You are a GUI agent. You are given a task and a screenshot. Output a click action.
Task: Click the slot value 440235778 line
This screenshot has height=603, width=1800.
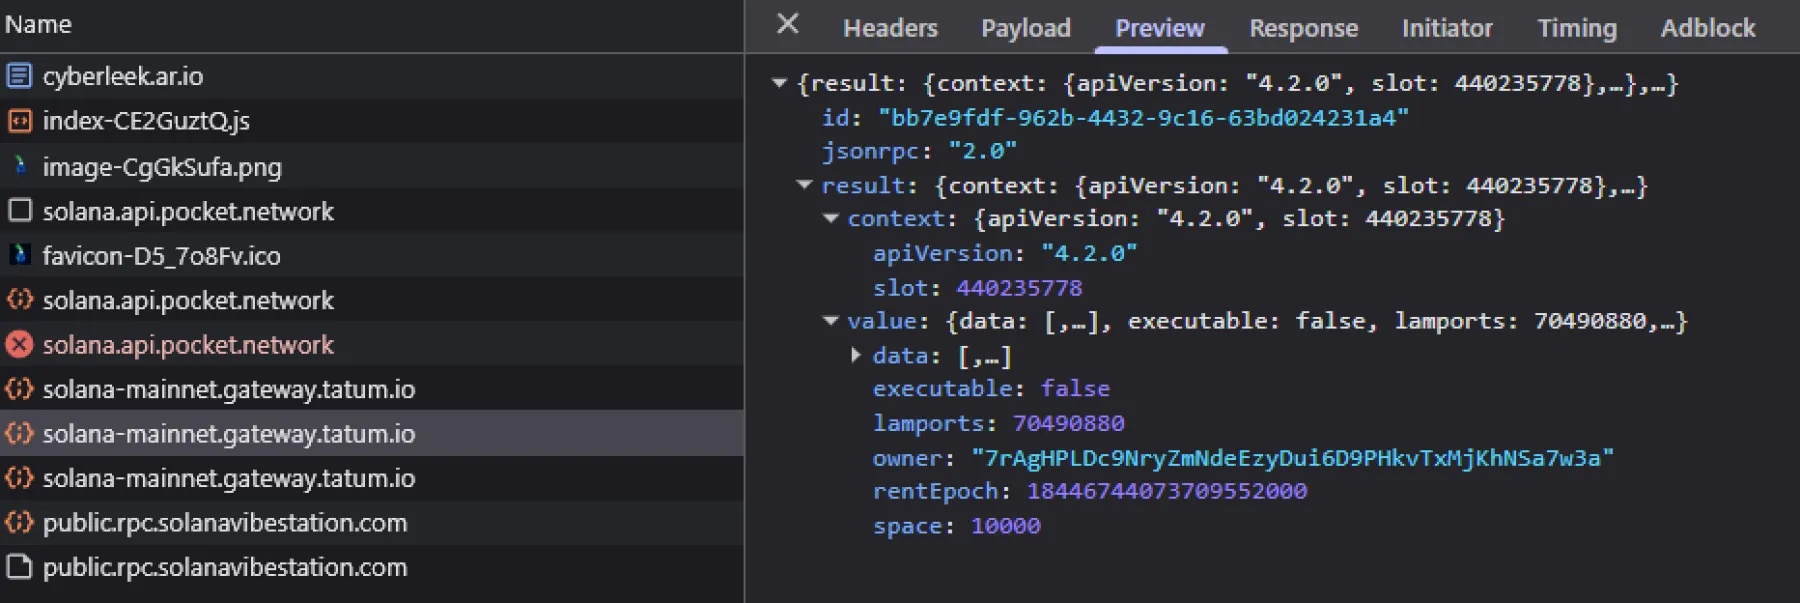coord(977,288)
